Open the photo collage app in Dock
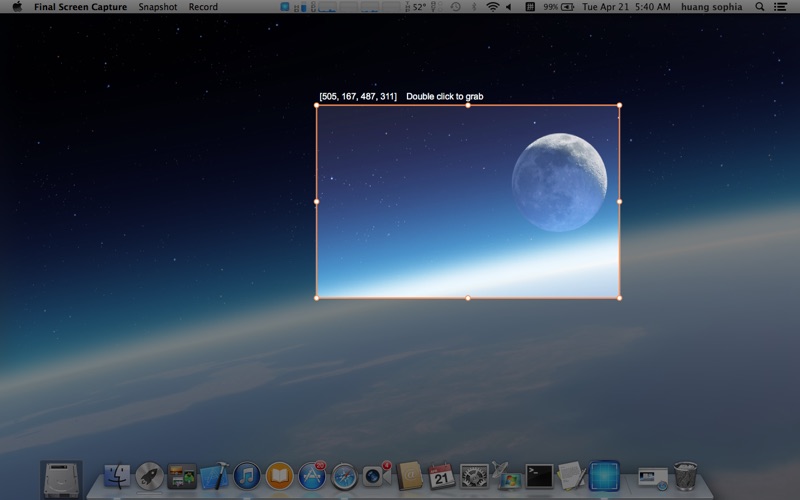 [x=182, y=476]
